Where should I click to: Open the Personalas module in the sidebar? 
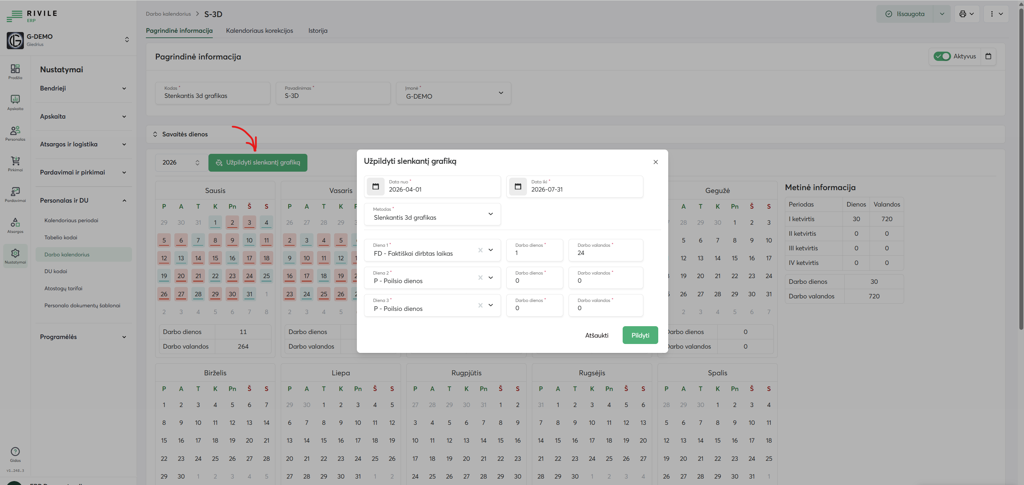tap(15, 133)
